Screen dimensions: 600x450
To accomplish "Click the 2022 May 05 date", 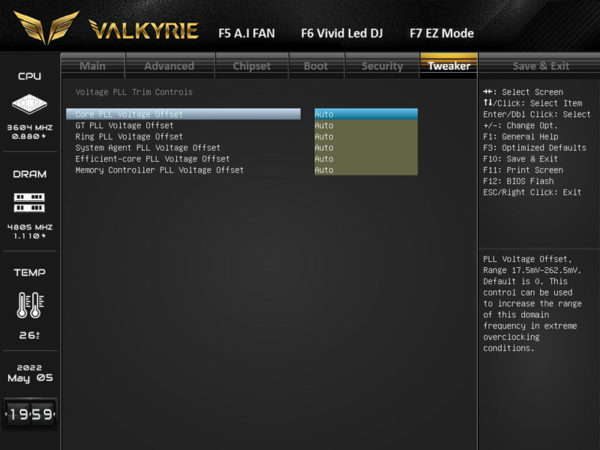I will coord(30,373).
